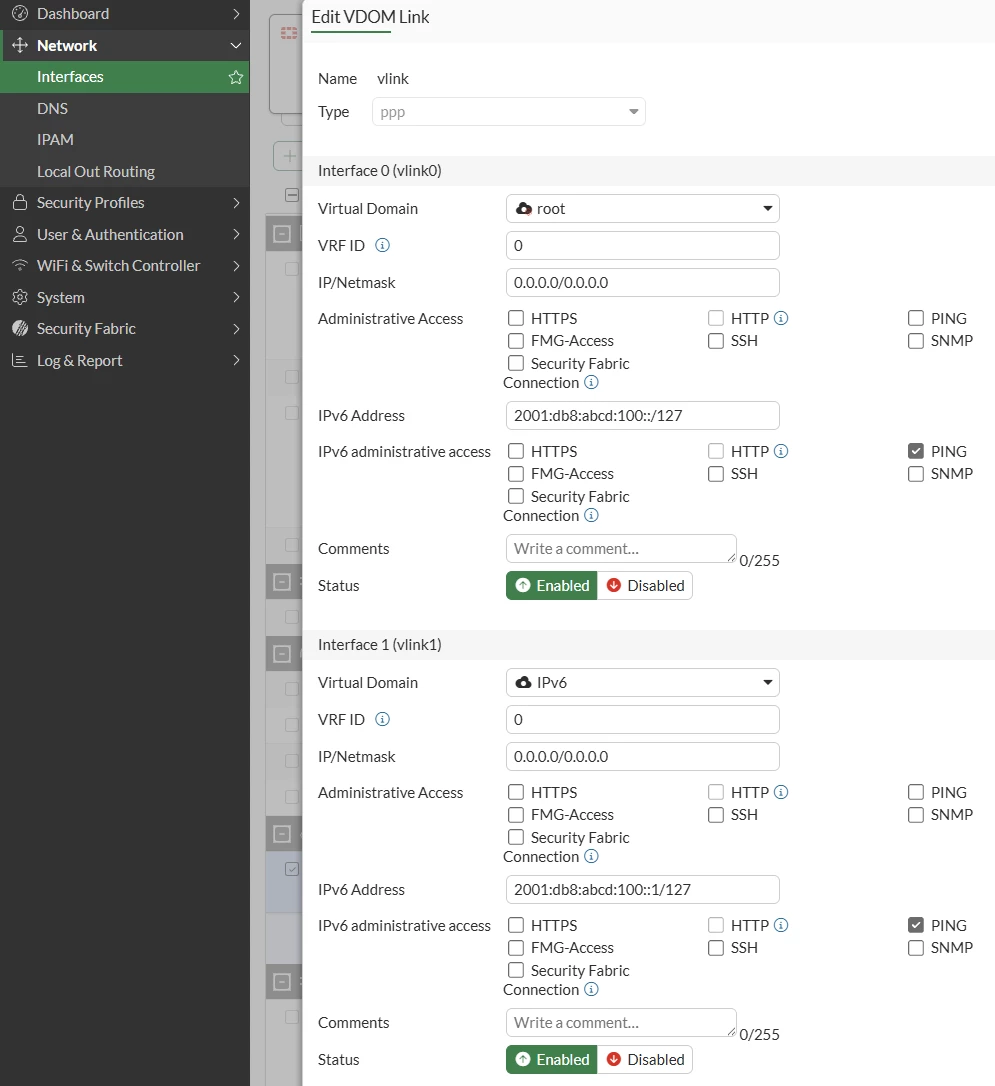Click Security Fabric Connection info icon, Interface 0 IPv6 access
The width and height of the screenshot is (995, 1086).
coord(591,515)
